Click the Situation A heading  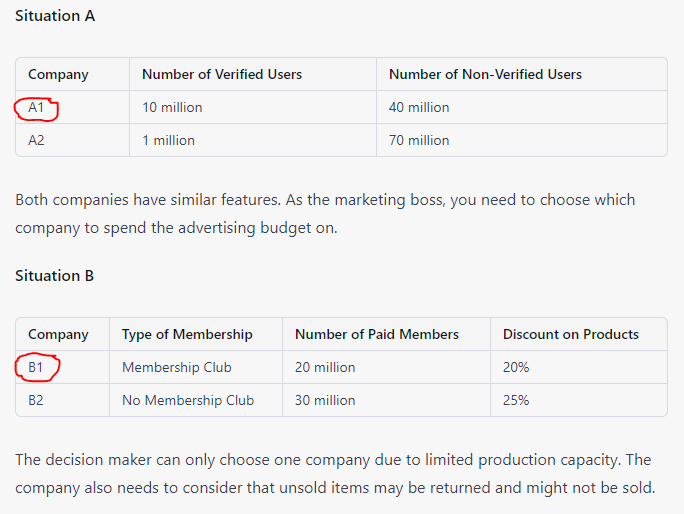click(x=55, y=16)
